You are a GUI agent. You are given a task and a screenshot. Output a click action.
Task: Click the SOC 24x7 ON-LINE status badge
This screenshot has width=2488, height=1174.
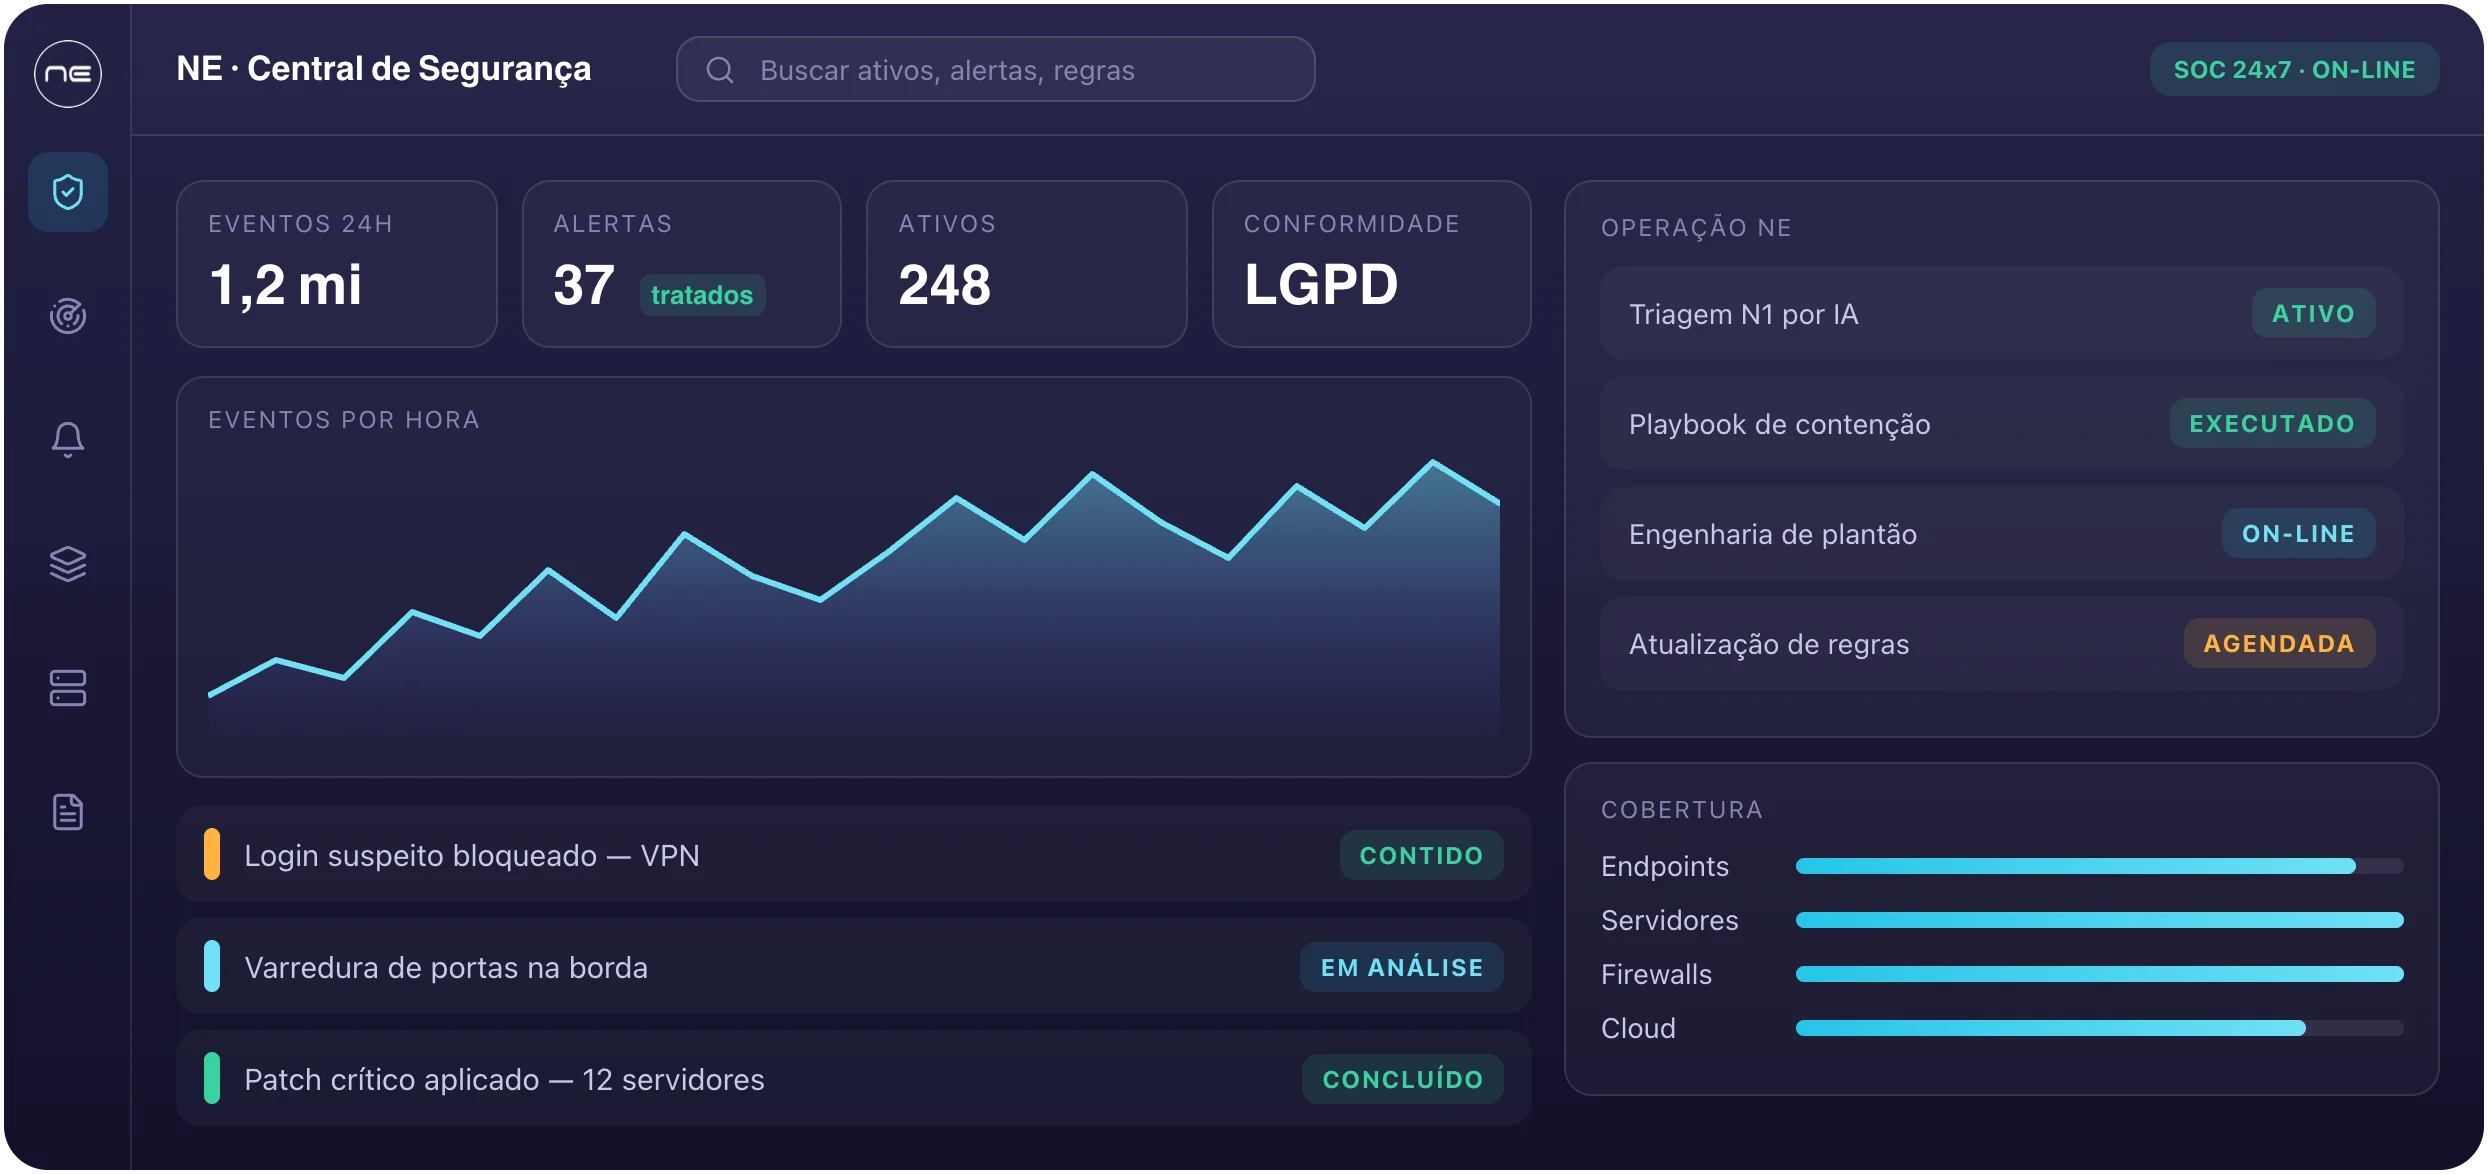click(x=2294, y=70)
